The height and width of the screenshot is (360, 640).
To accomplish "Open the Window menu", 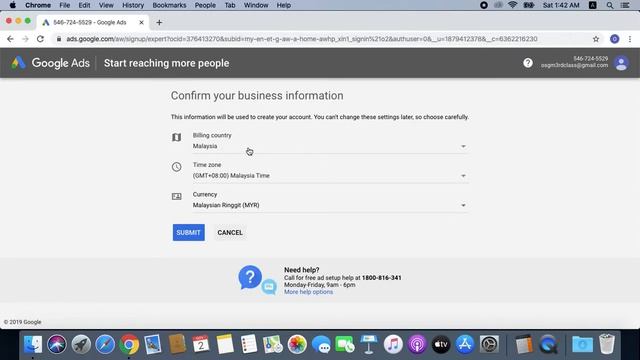I will click(256, 5).
